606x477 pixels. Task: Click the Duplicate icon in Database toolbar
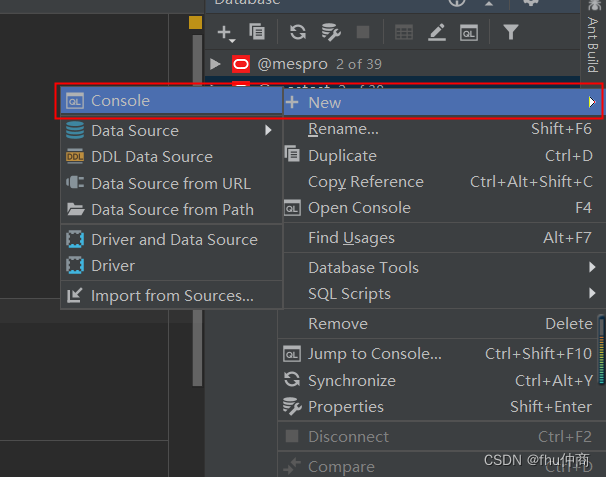tap(257, 32)
